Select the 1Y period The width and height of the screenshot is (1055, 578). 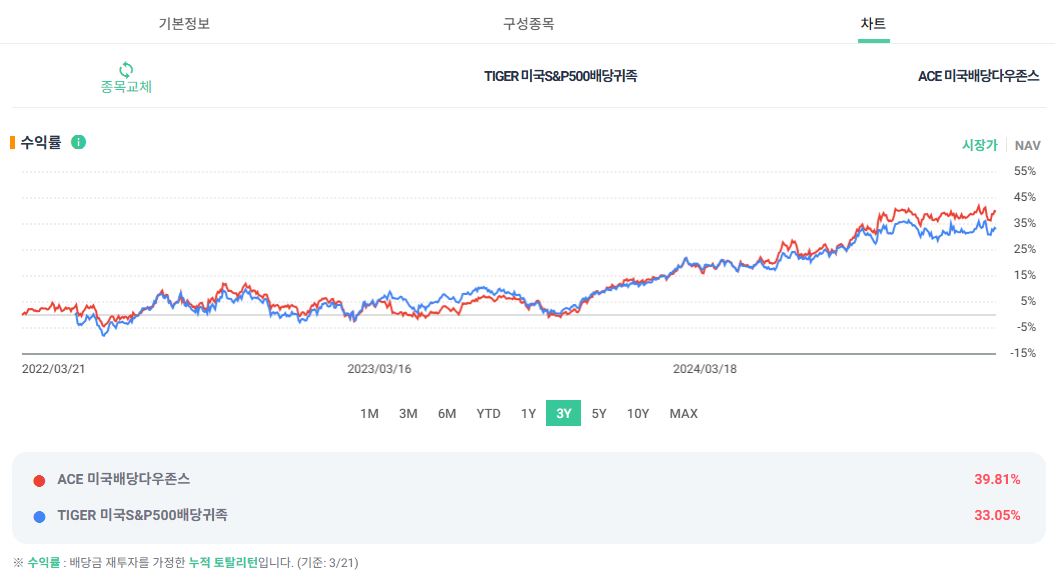(x=528, y=414)
